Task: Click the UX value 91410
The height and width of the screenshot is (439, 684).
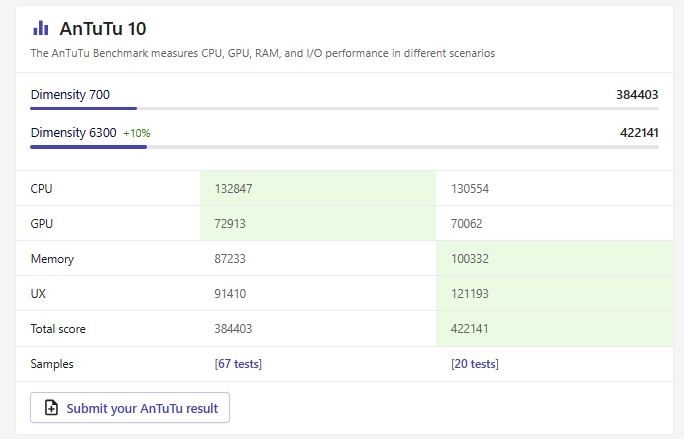Action: [230, 294]
